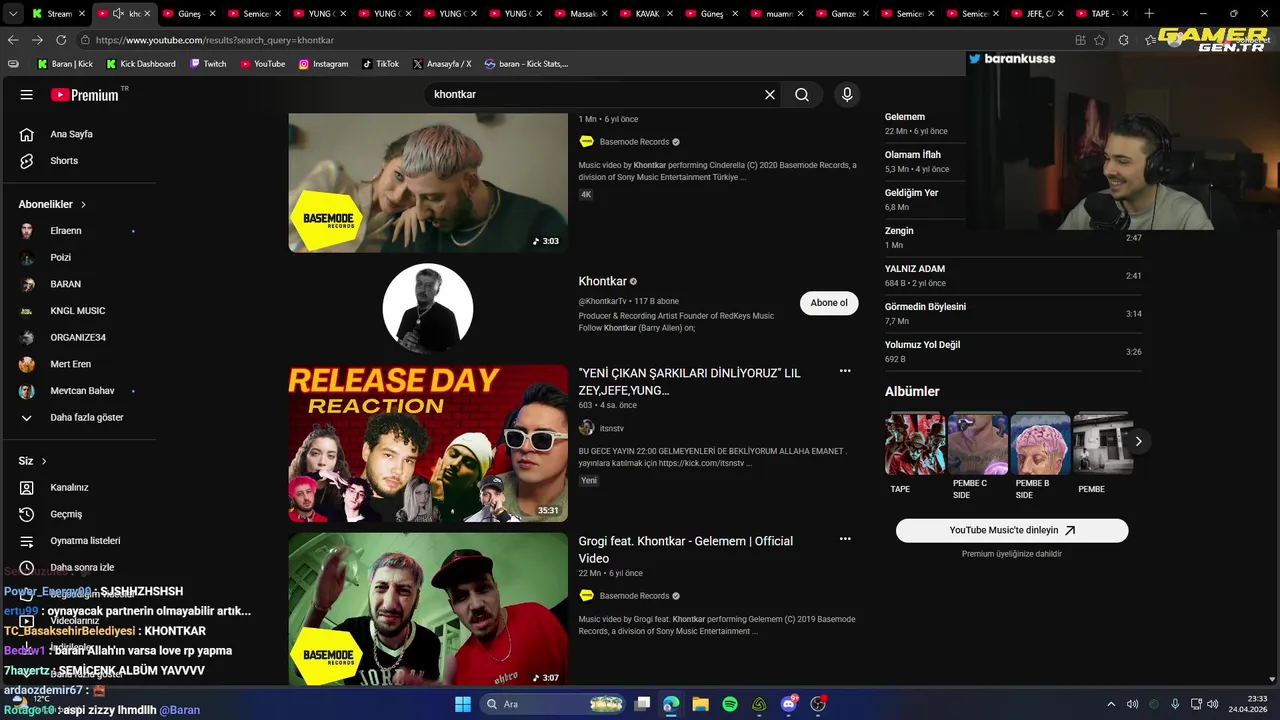Show hidden system tray icons chevron
The width and height of the screenshot is (1280, 720).
point(1110,704)
